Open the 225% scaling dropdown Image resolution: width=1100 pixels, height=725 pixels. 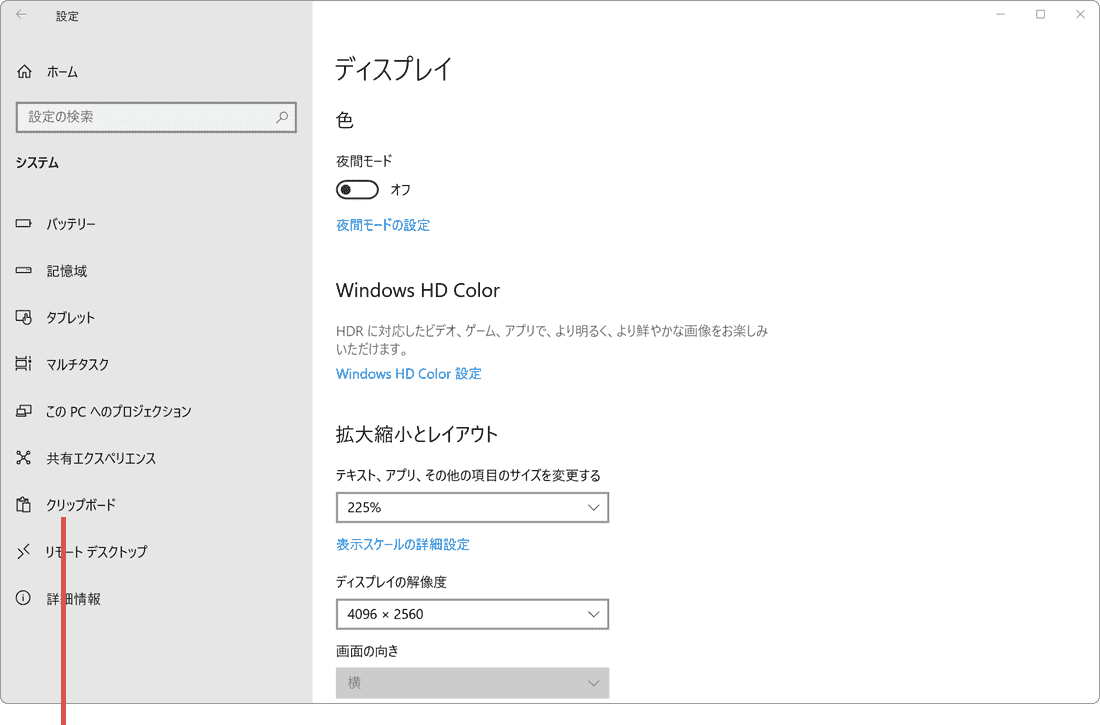pyautogui.click(x=472, y=507)
